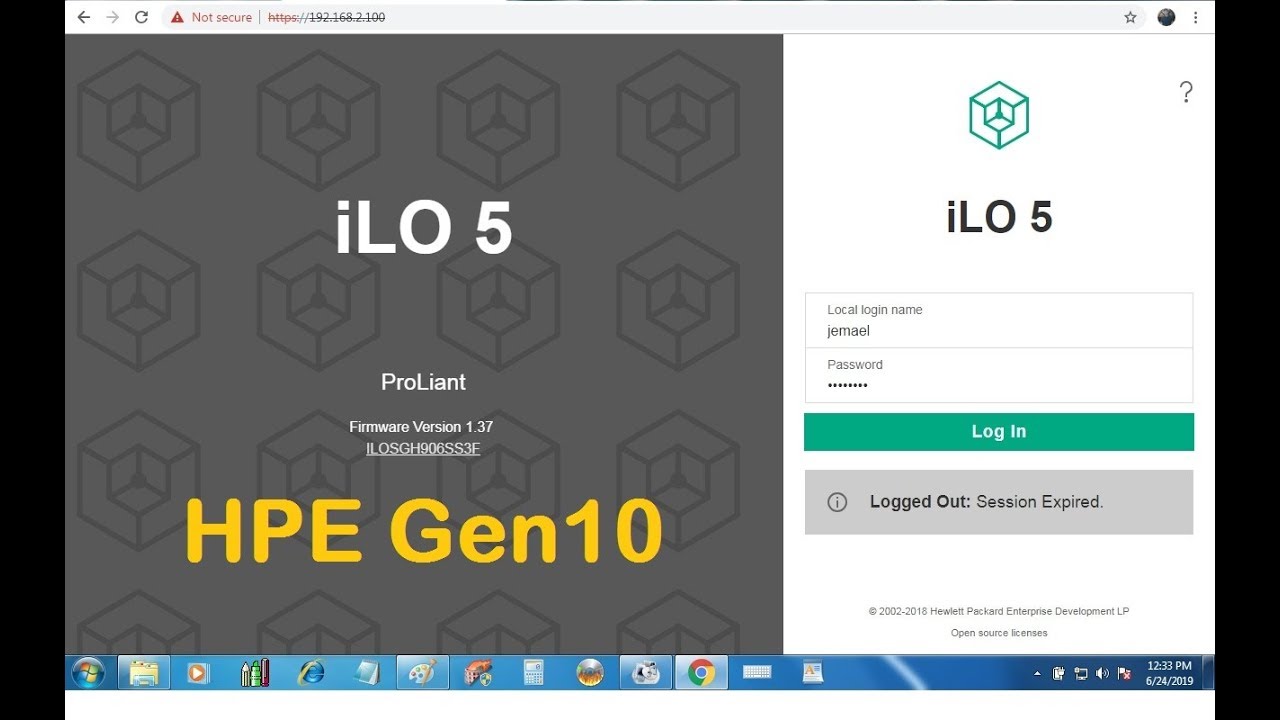Focus the Password input field

[998, 385]
